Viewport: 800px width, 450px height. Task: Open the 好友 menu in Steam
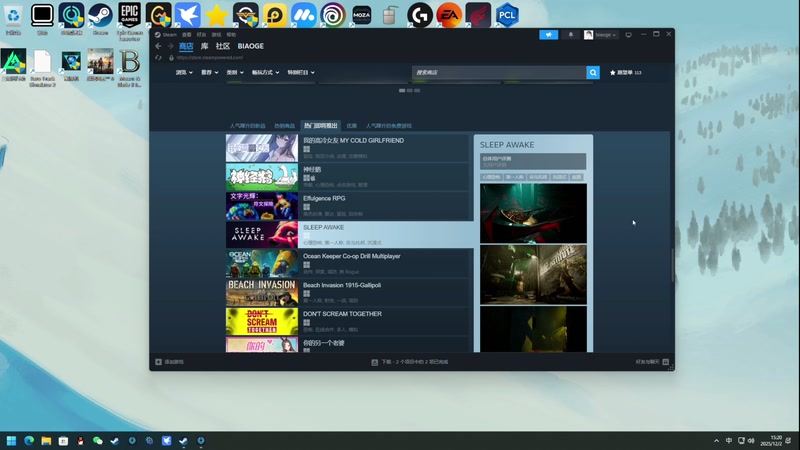202,35
